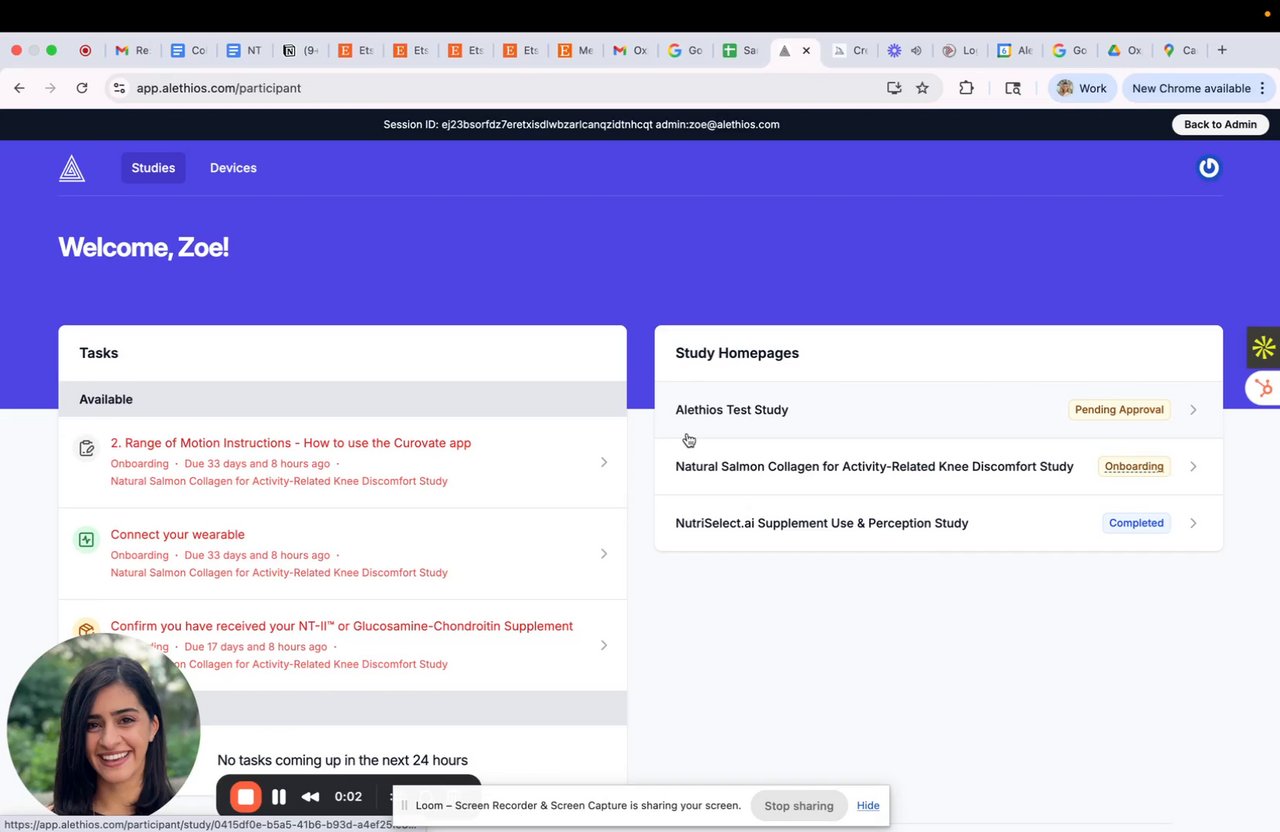The image size is (1280, 832).
Task: Close the active Alethios tab
Action: coord(806,50)
